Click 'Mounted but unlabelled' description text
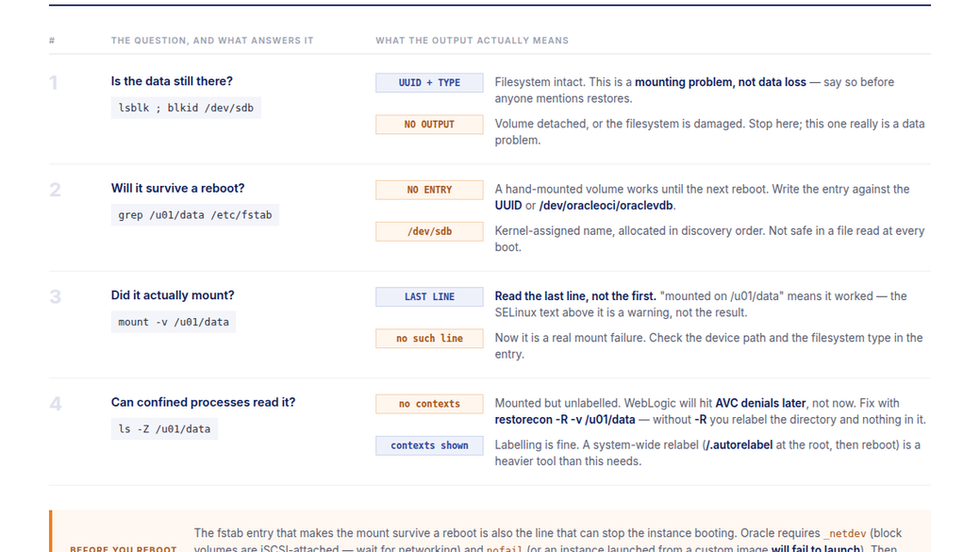The width and height of the screenshot is (980, 552). [556, 403]
